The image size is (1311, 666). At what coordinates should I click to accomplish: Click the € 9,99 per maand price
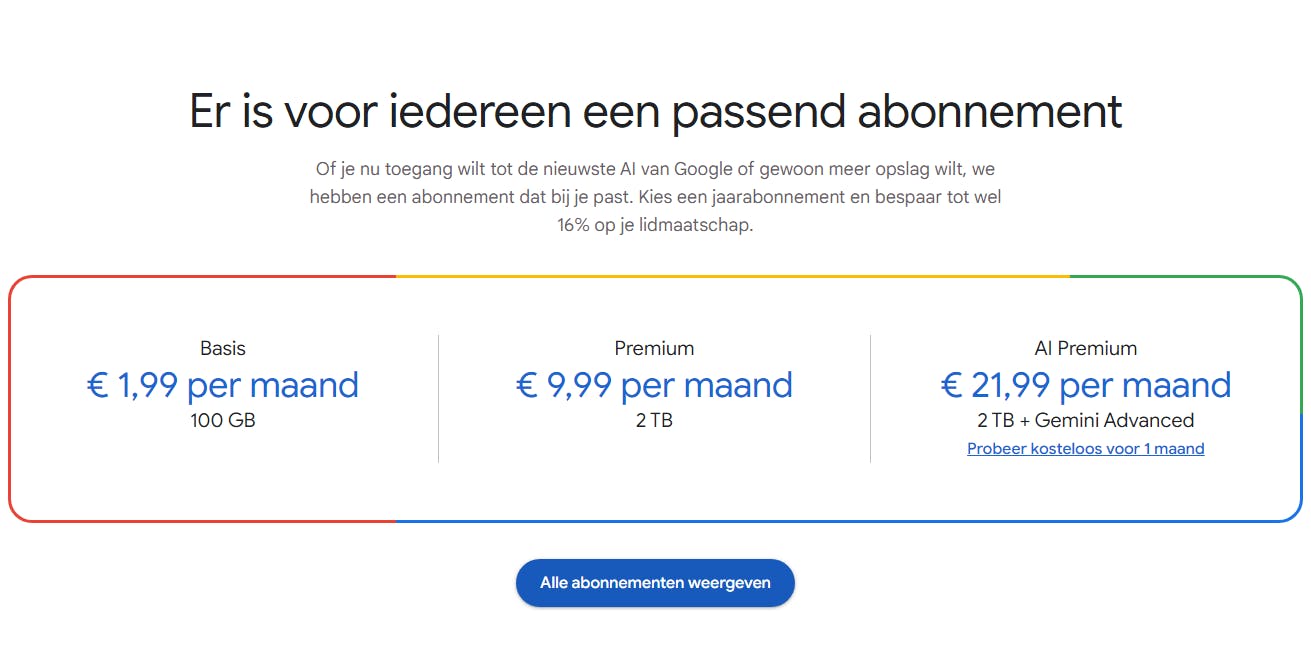tap(654, 385)
